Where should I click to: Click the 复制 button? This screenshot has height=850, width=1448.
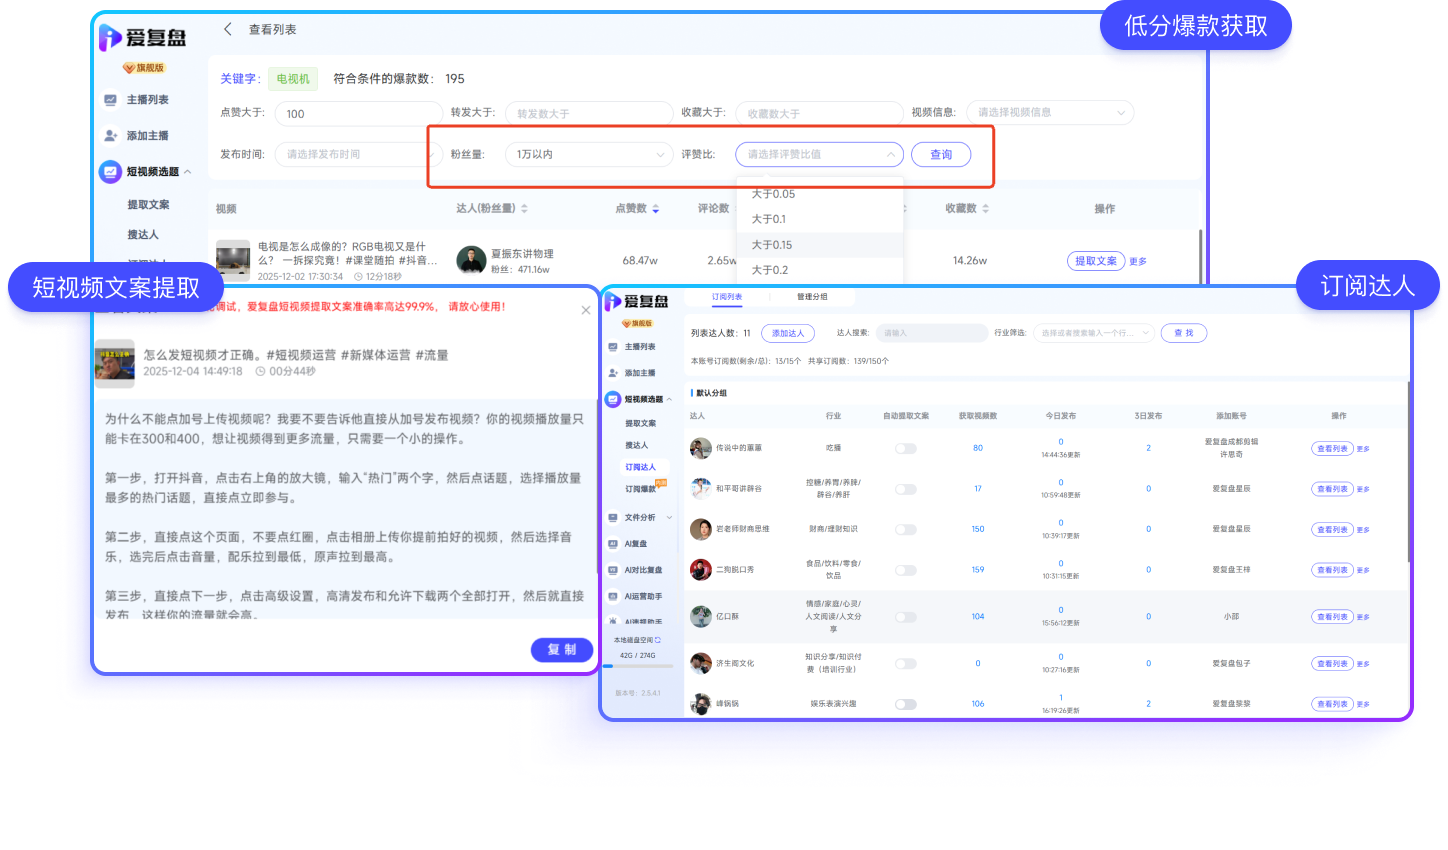point(561,650)
